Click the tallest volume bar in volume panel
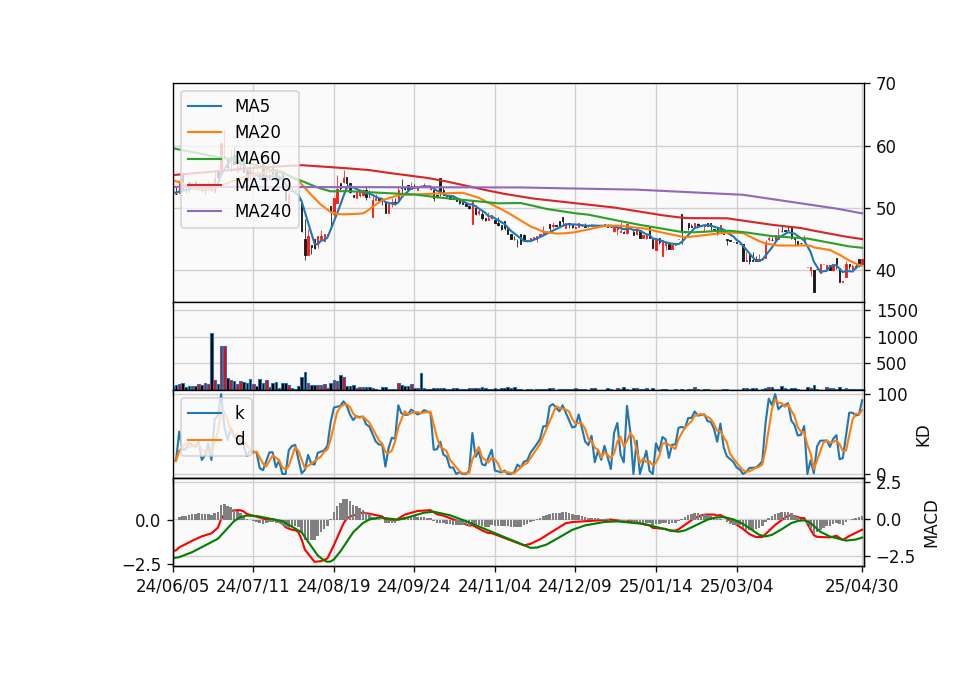Image resolution: width=960 pixels, height=690 pixels. click(212, 361)
